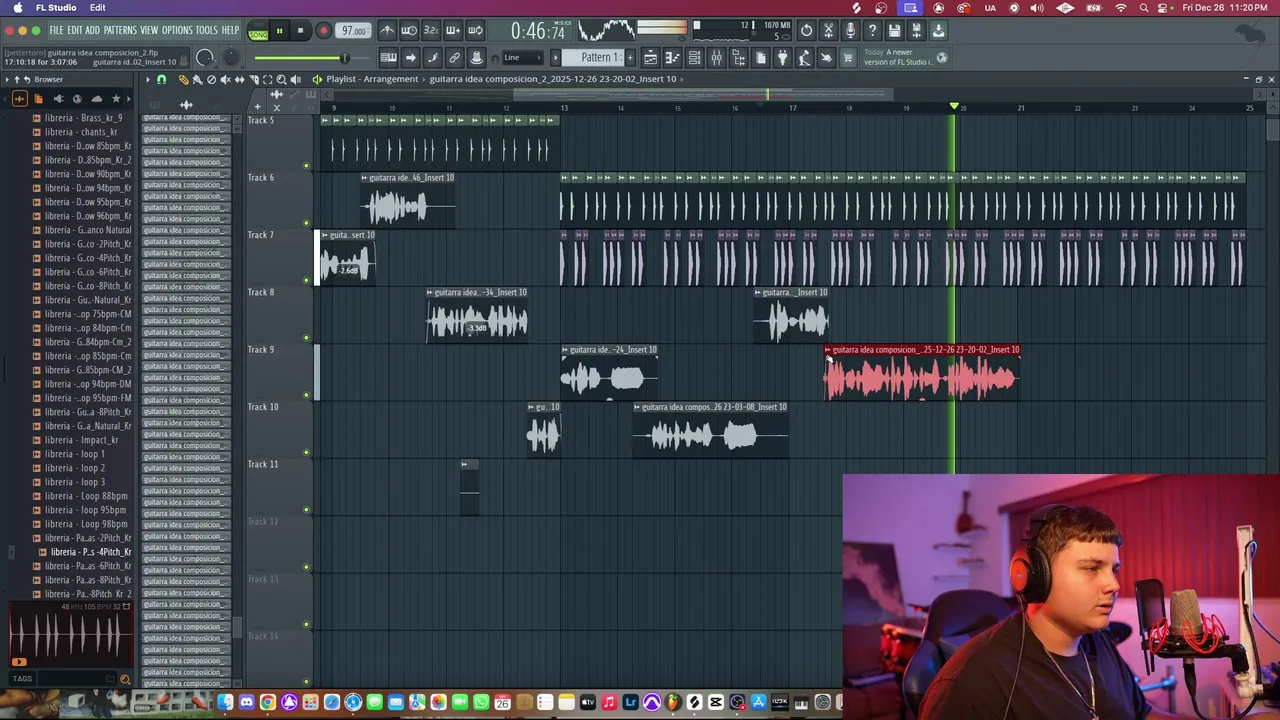Toggle Track 10 mute green light
Screen dimensions: 1280x720
[306, 452]
